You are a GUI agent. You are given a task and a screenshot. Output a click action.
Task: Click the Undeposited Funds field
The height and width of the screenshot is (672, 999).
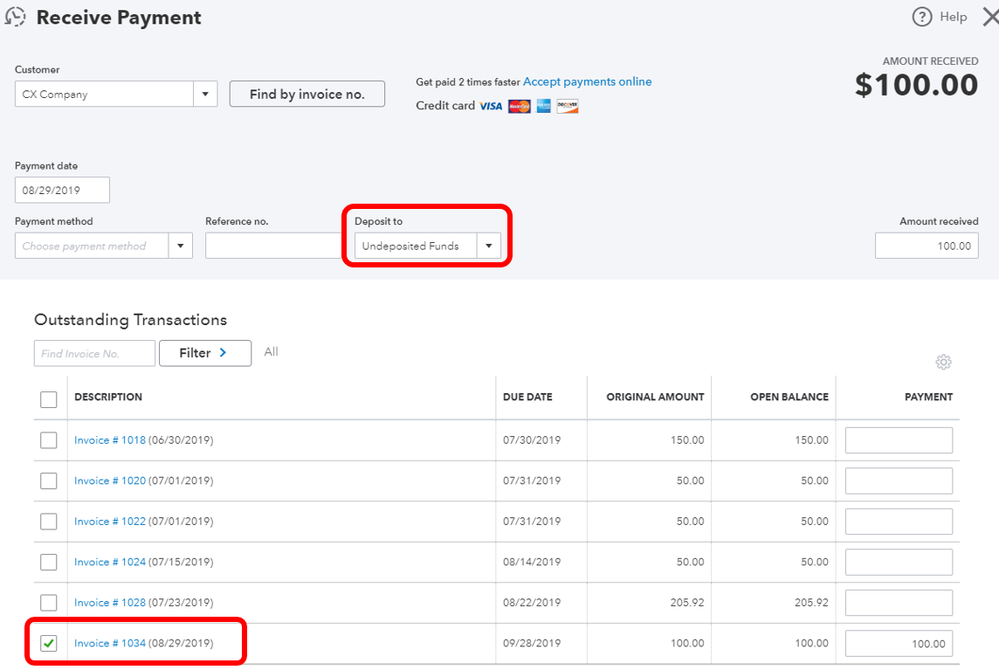[415, 246]
